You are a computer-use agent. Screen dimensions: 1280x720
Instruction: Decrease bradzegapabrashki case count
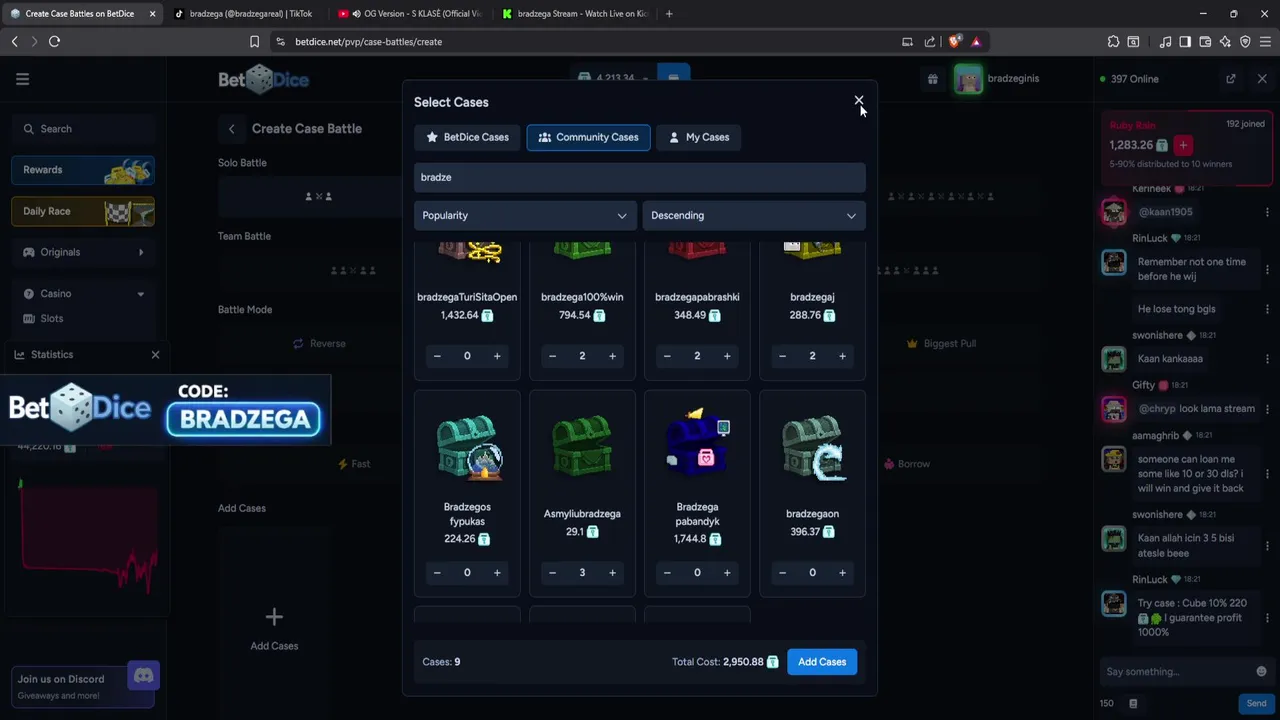pyautogui.click(x=667, y=356)
